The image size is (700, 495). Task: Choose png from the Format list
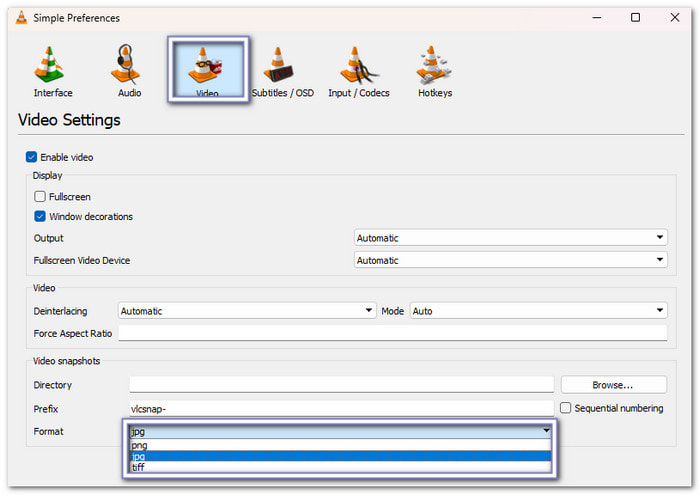coord(340,445)
